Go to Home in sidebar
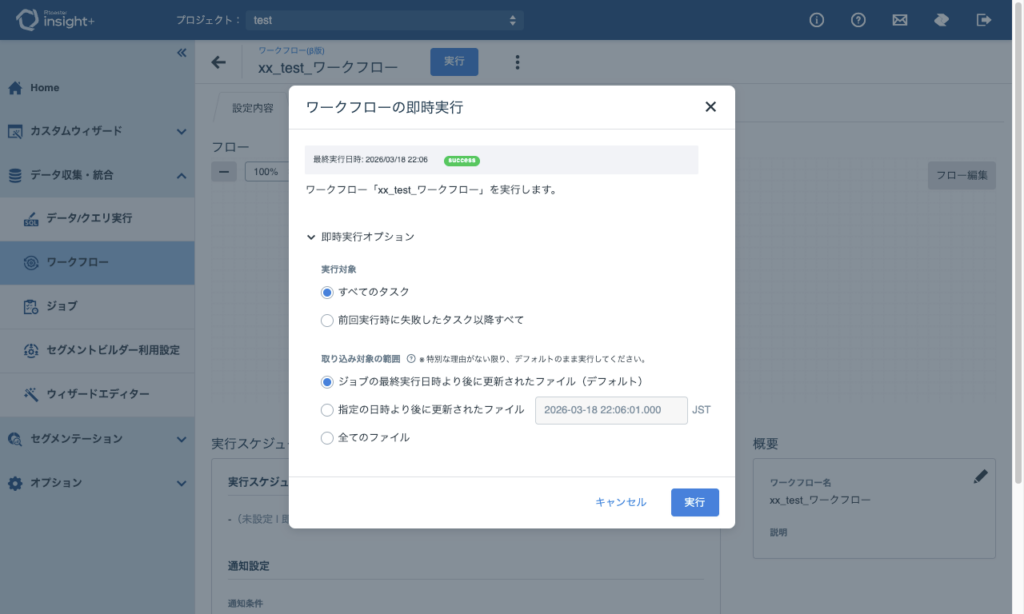 pyautogui.click(x=44, y=88)
